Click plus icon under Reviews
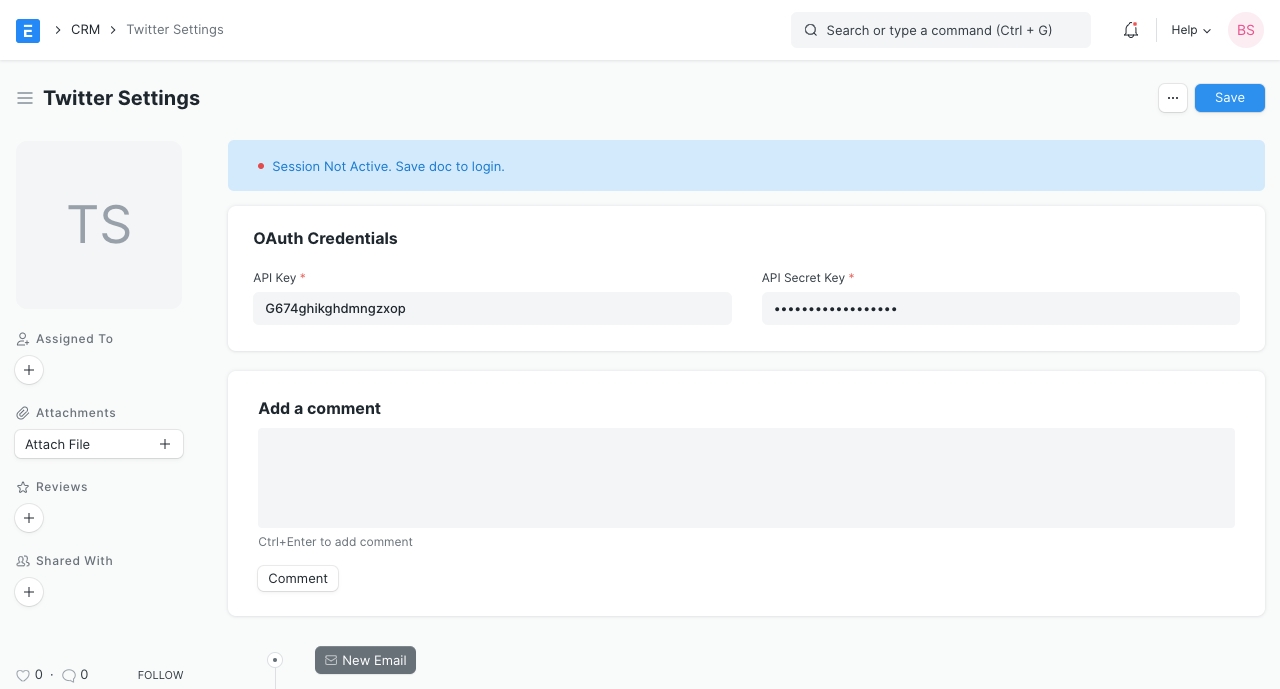Image resolution: width=1280 pixels, height=689 pixels. 29,518
